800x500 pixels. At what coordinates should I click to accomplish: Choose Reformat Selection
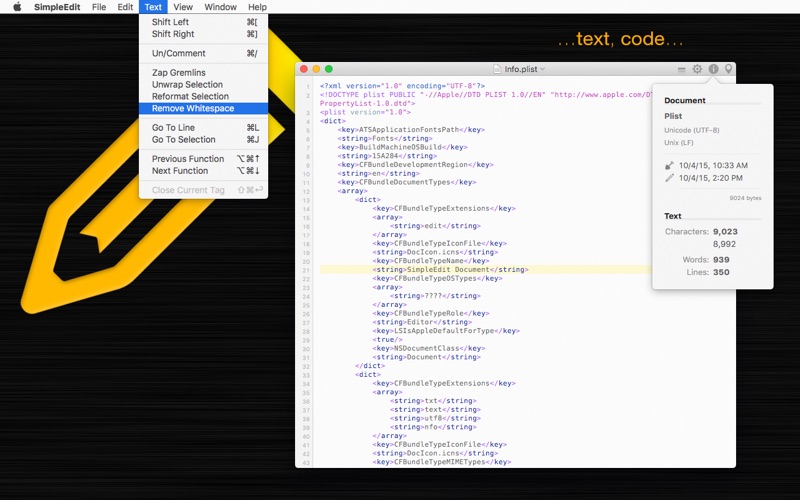point(203,96)
